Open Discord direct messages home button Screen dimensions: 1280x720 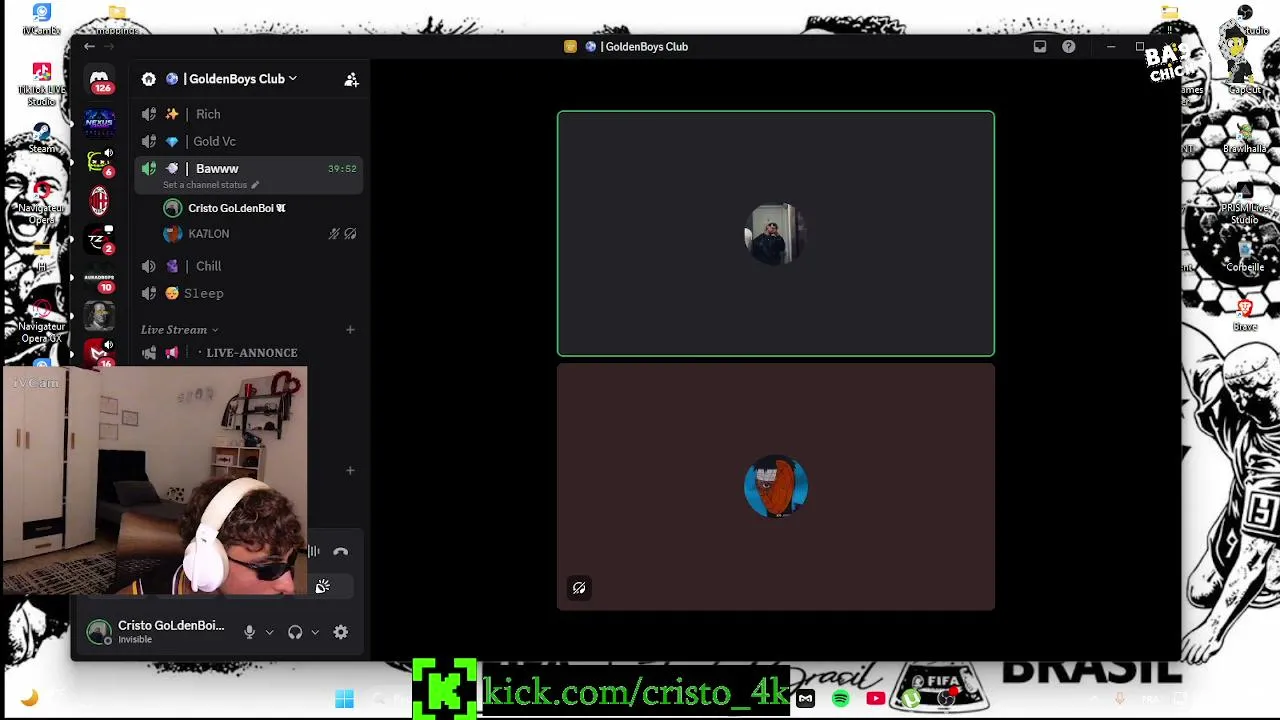click(x=99, y=79)
